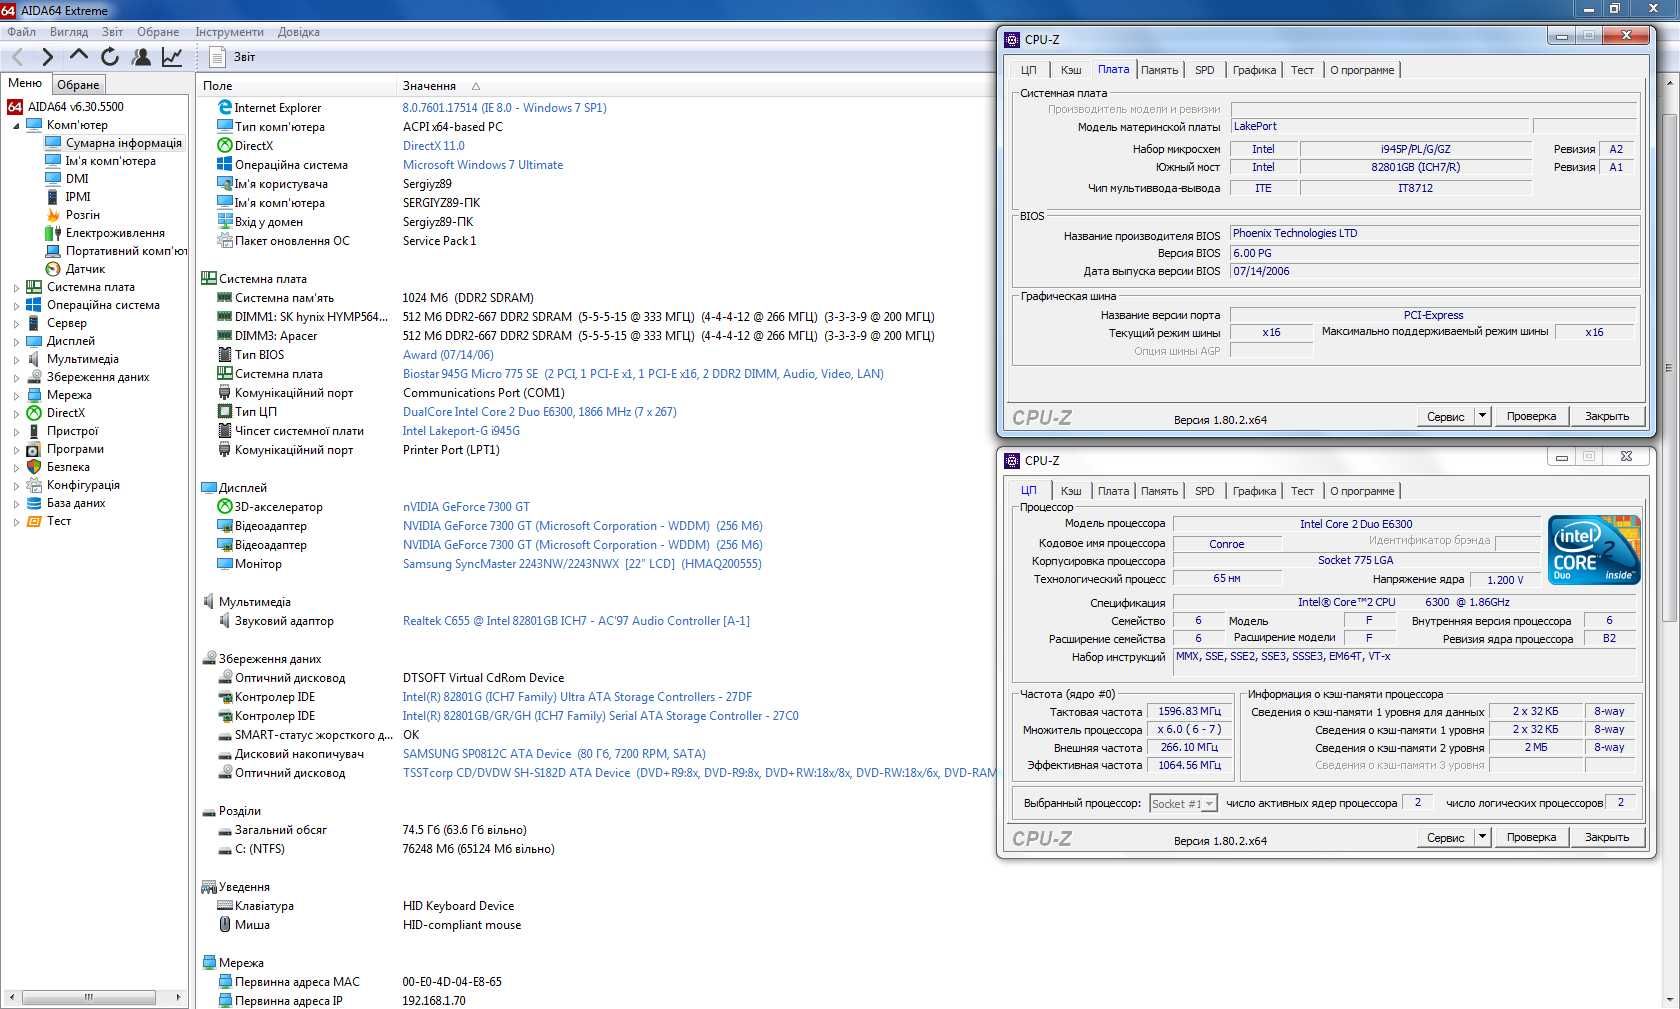Image resolution: width=1680 pixels, height=1009 pixels.
Task: Open SPD tab in upper CPU-Z window
Action: pos(1205,70)
